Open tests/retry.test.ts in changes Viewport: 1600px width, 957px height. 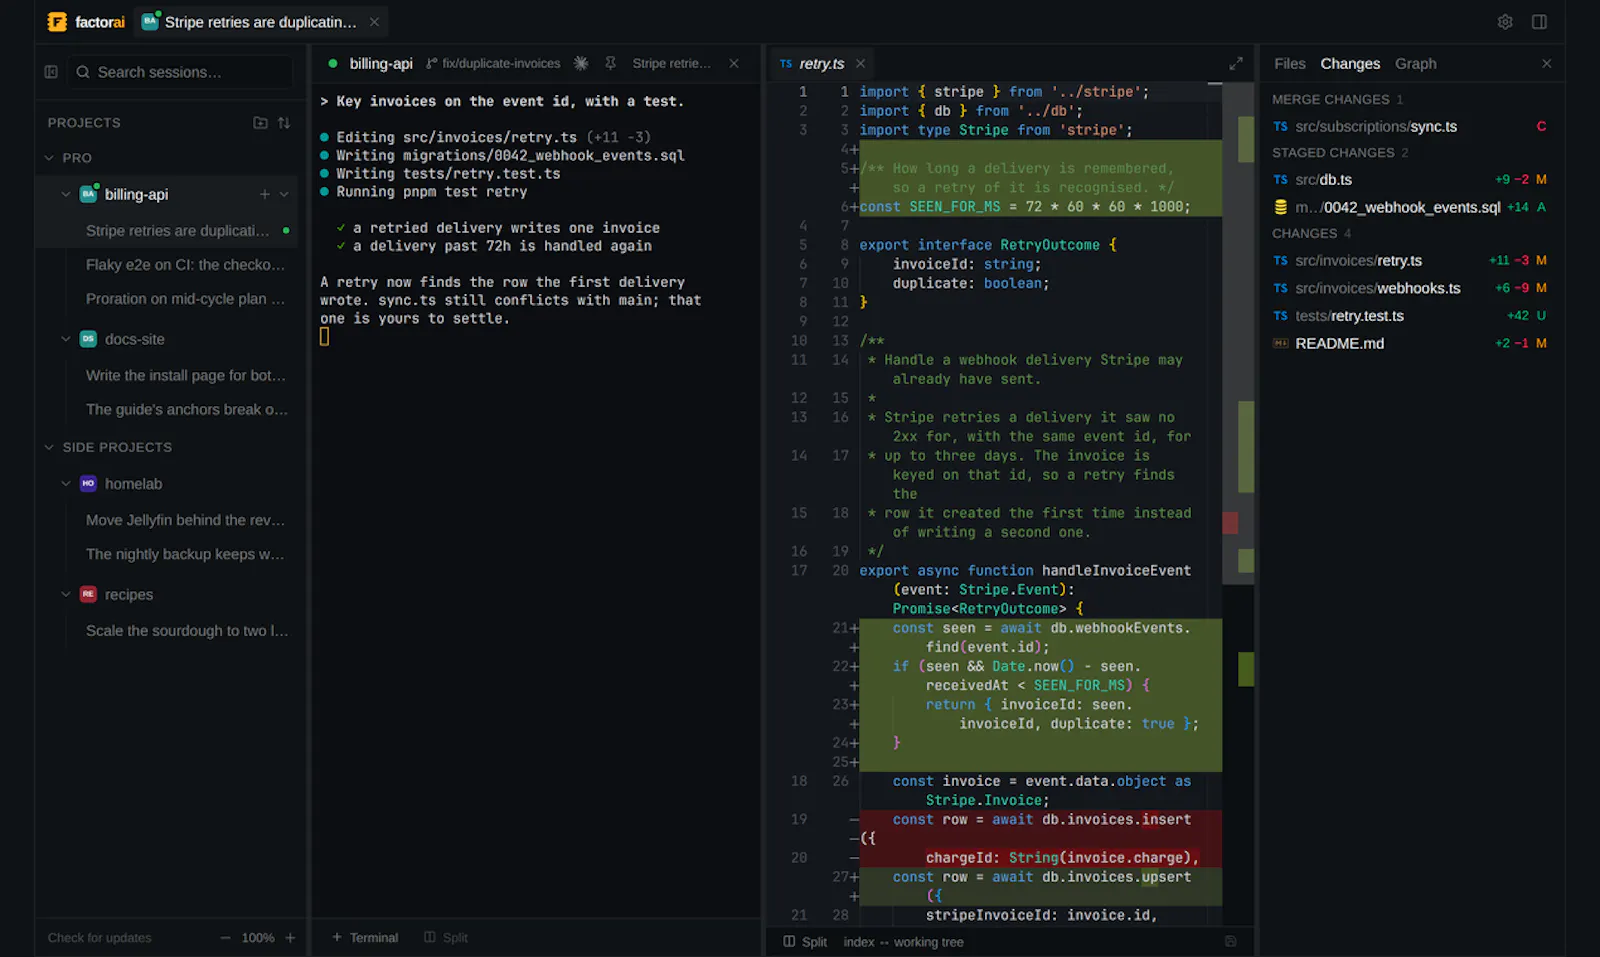(1409, 316)
